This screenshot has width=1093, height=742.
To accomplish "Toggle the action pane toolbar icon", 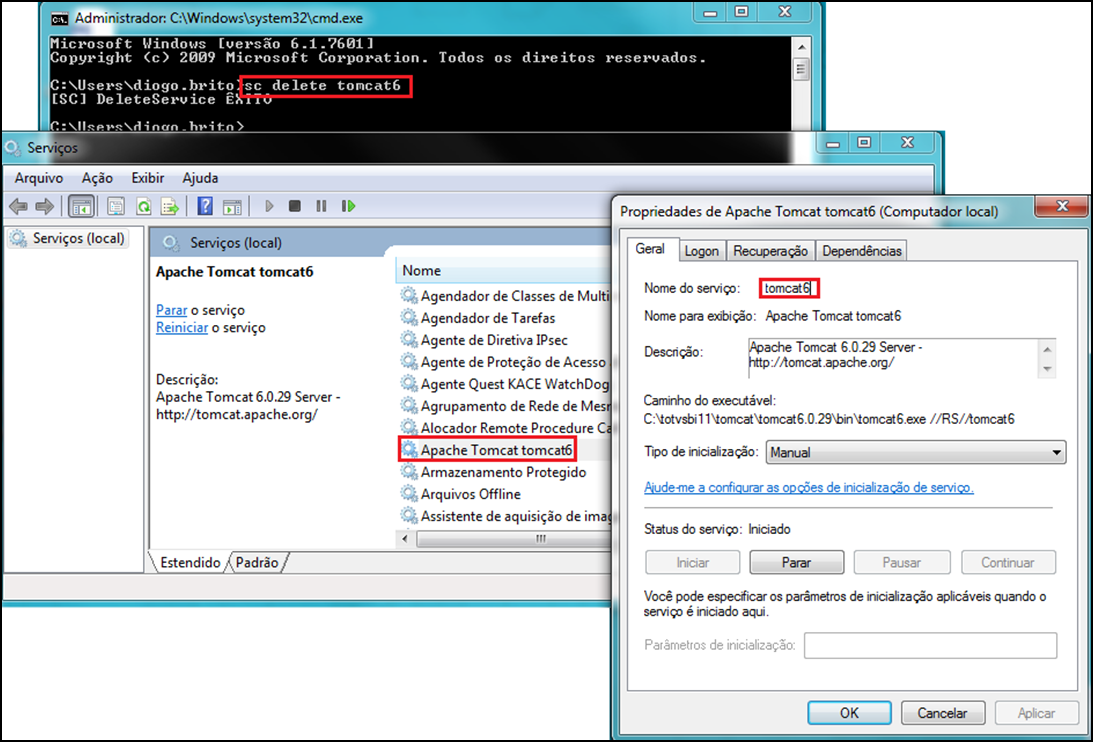I will click(x=232, y=206).
